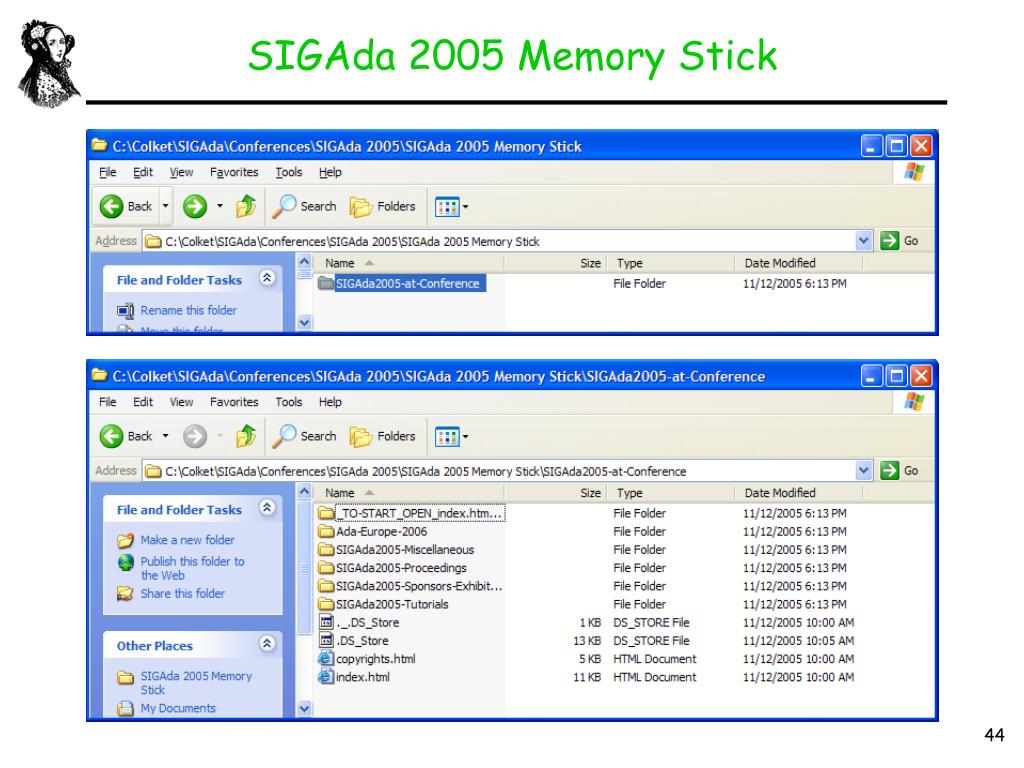Click Back arrow icon in top Explorer window
This screenshot has height=768, width=1024.
tap(111, 207)
